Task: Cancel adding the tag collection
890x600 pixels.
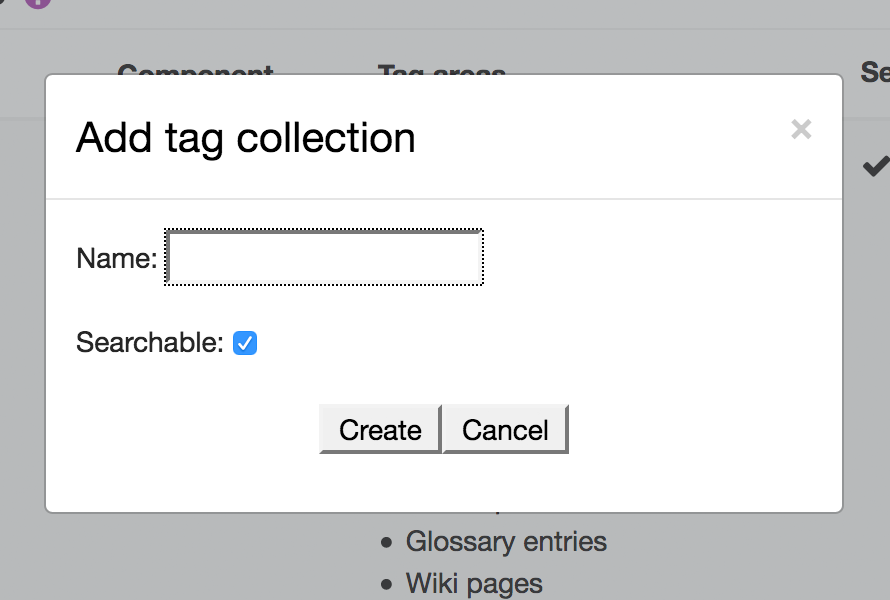Action: point(505,429)
